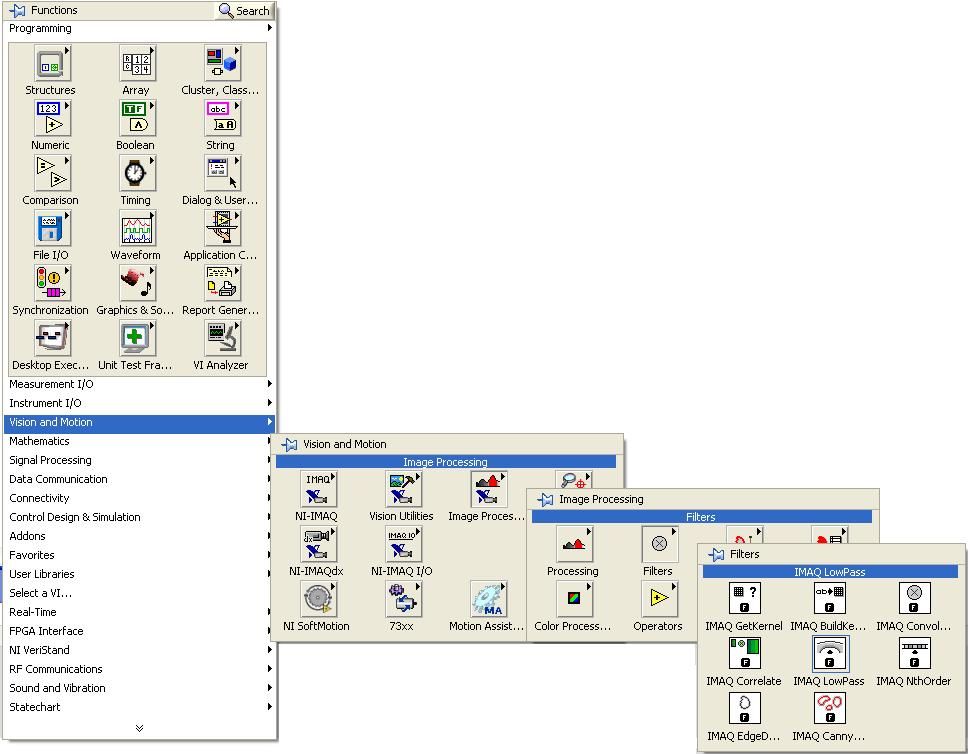Image resolution: width=970 pixels, height=754 pixels.
Task: Open the Addons category
Action: coord(139,536)
